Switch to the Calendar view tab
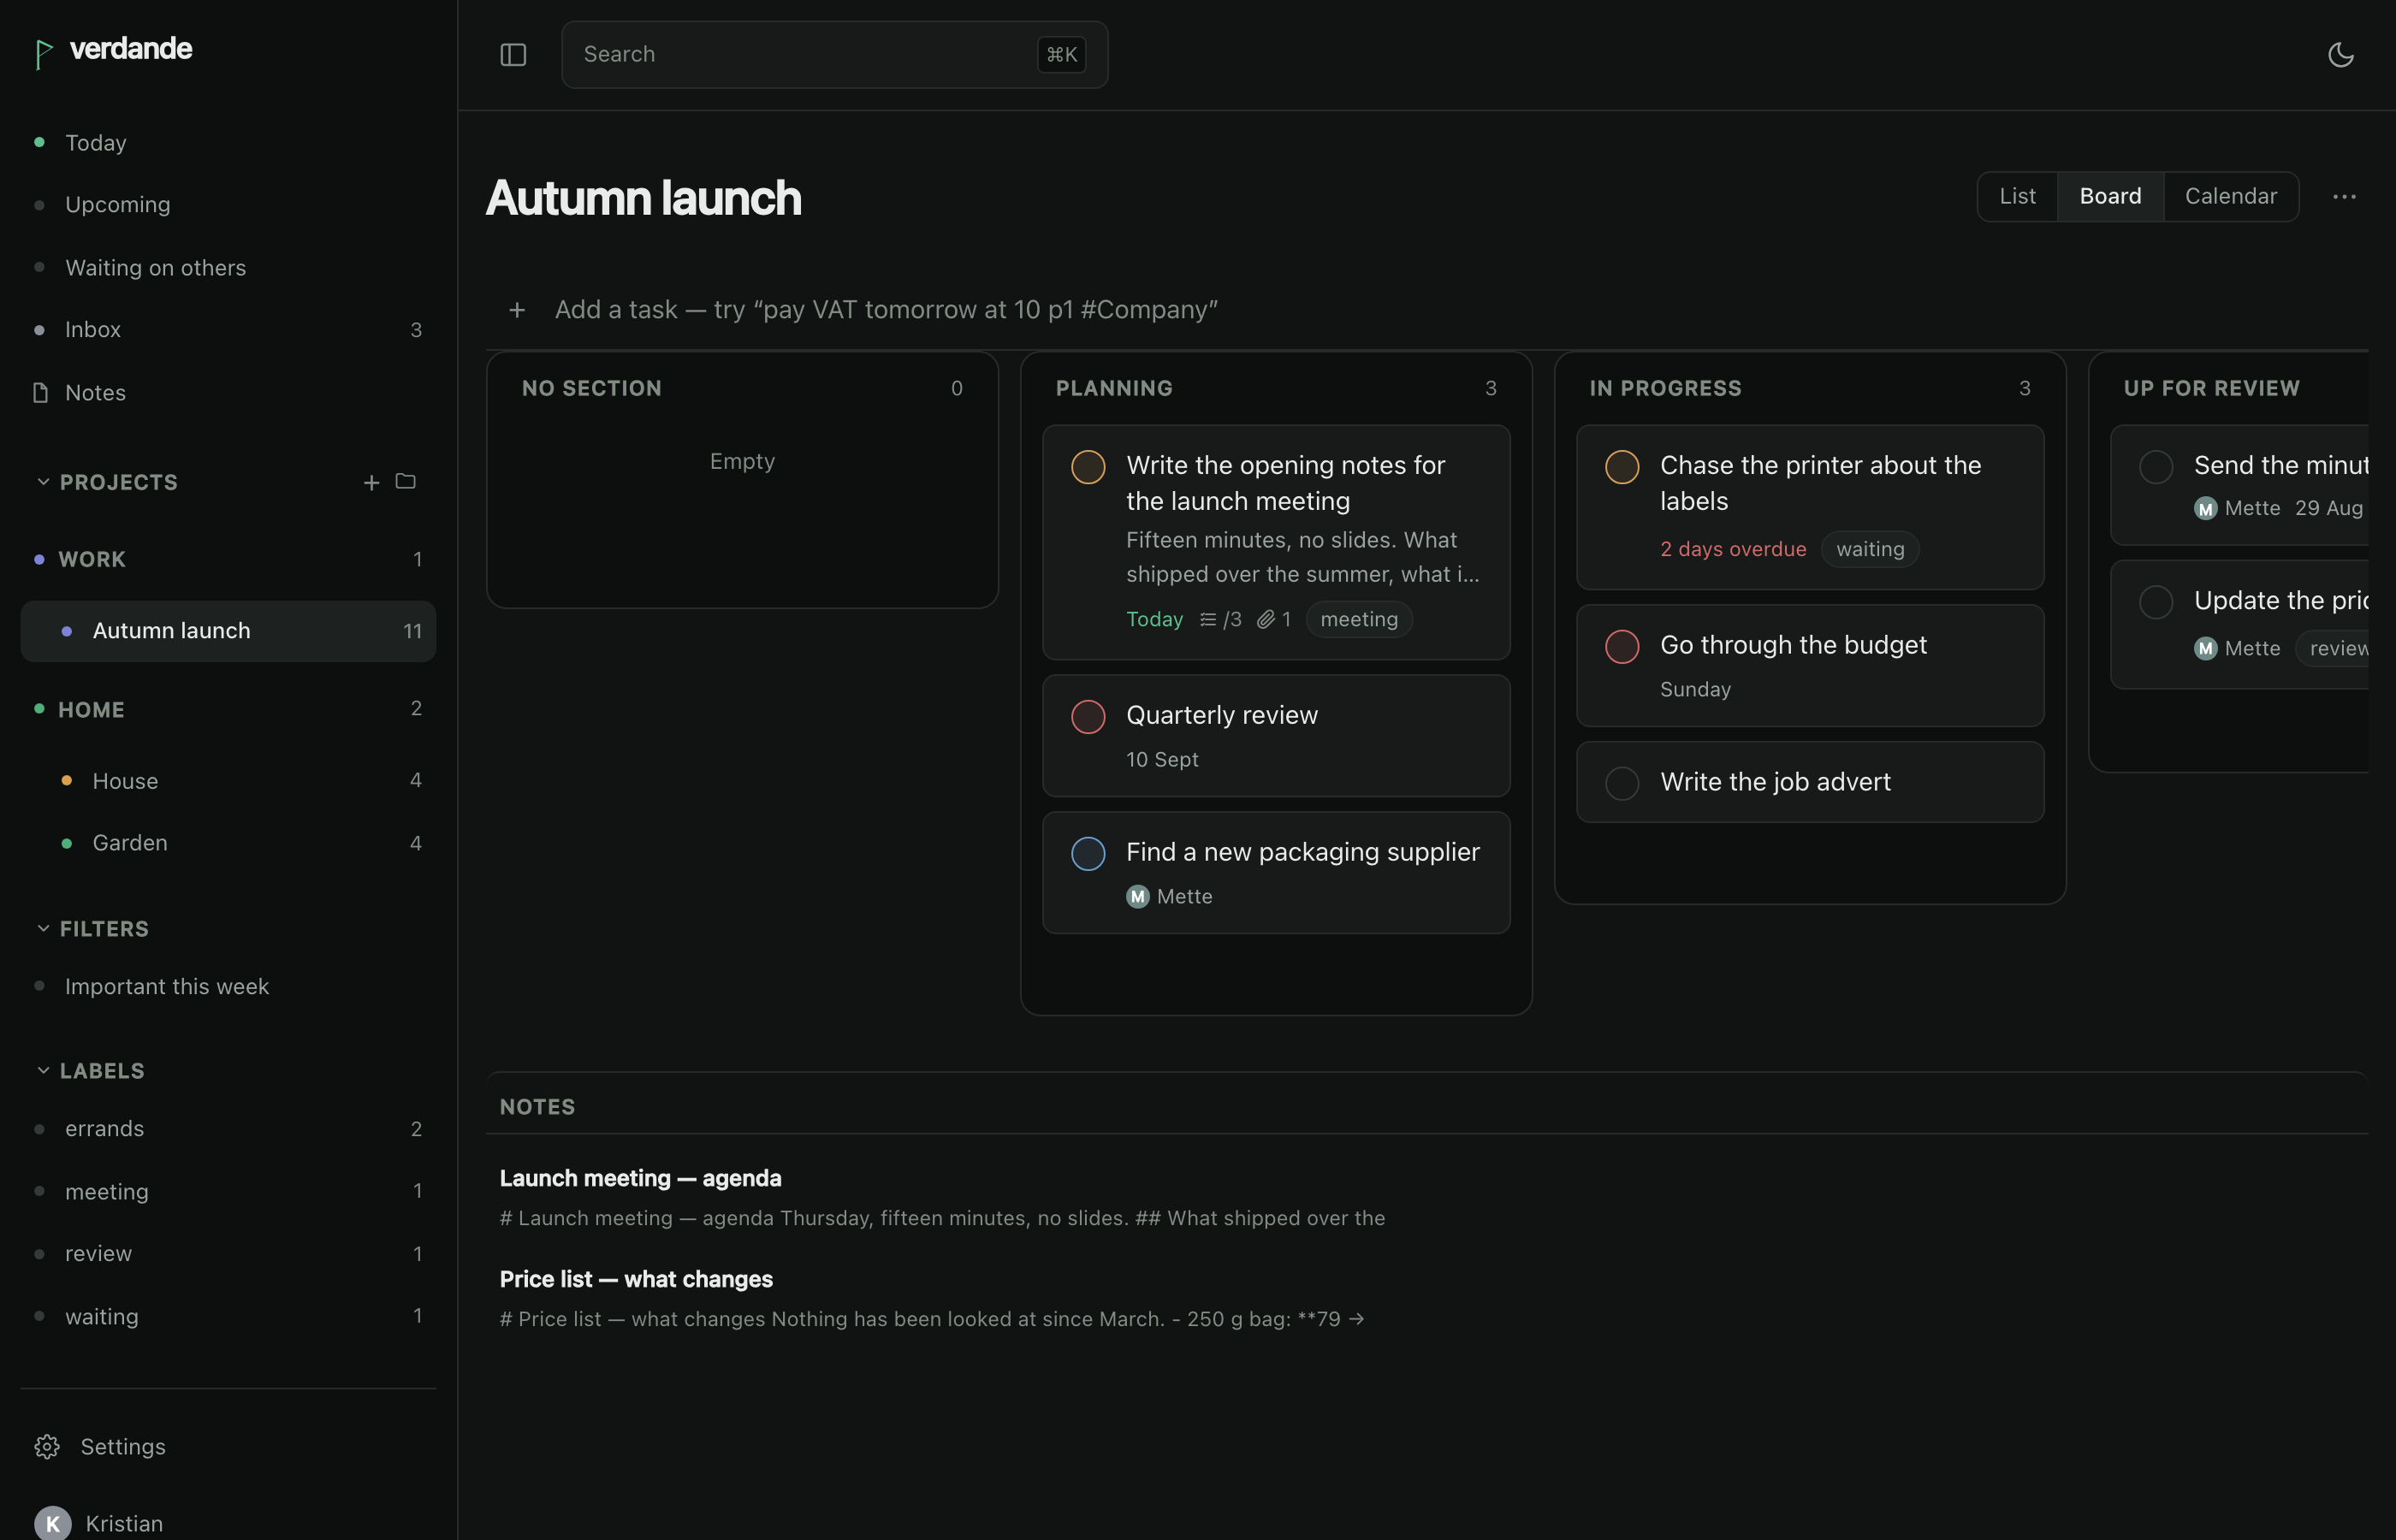Image resolution: width=2396 pixels, height=1540 pixels. pos(2230,197)
